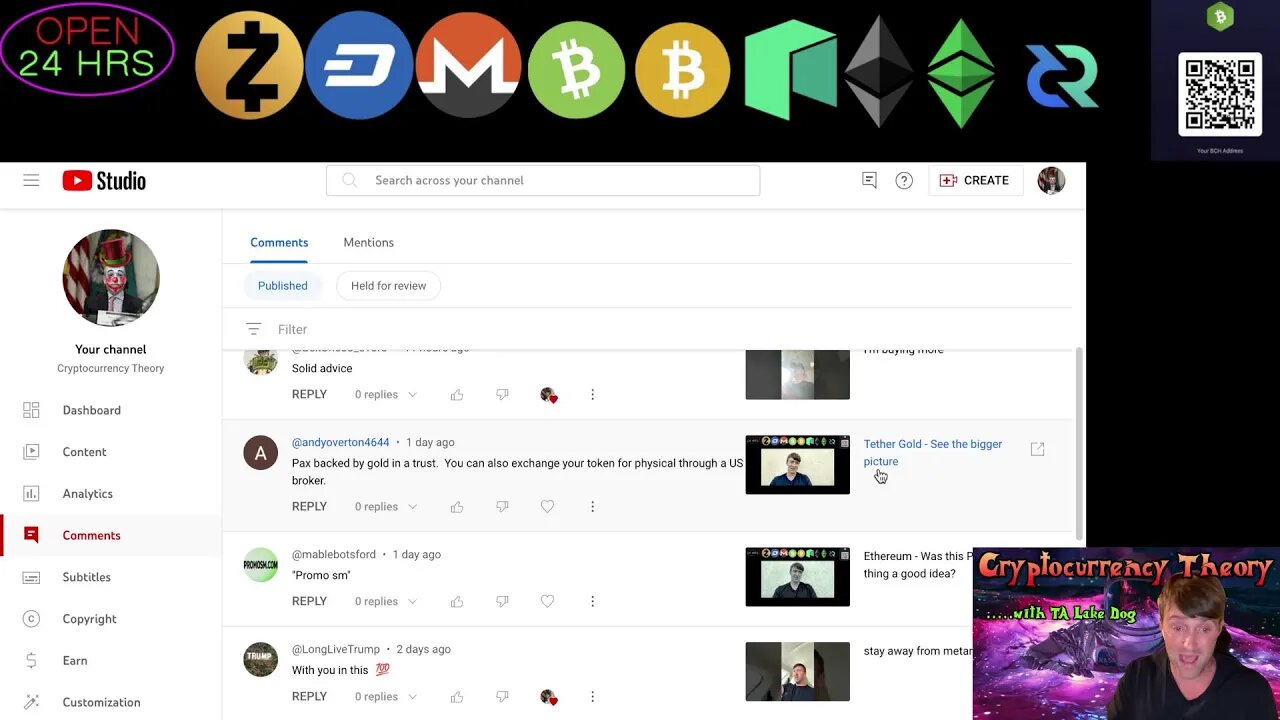Image resolution: width=1280 pixels, height=720 pixels.
Task: Open the Tether Gold video thumbnail
Action: [x=797, y=465]
